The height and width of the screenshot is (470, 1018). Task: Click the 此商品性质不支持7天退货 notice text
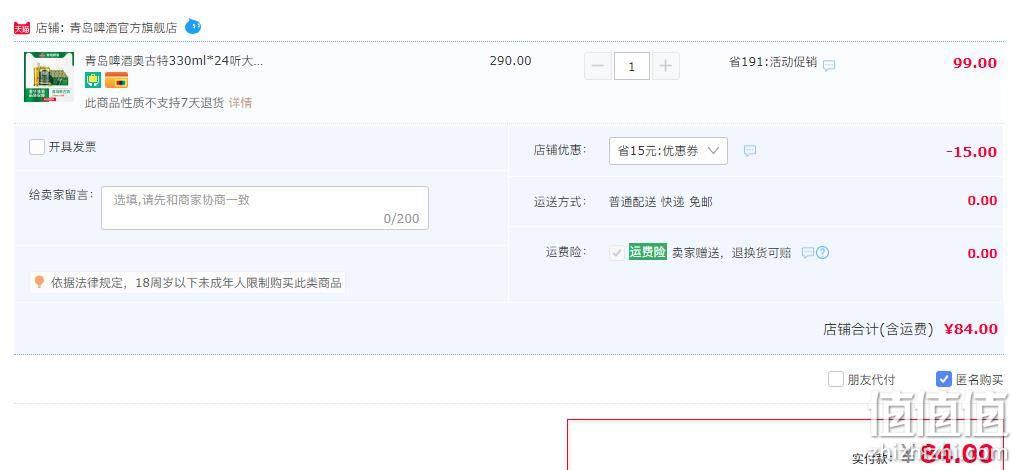pyautogui.click(x=155, y=103)
